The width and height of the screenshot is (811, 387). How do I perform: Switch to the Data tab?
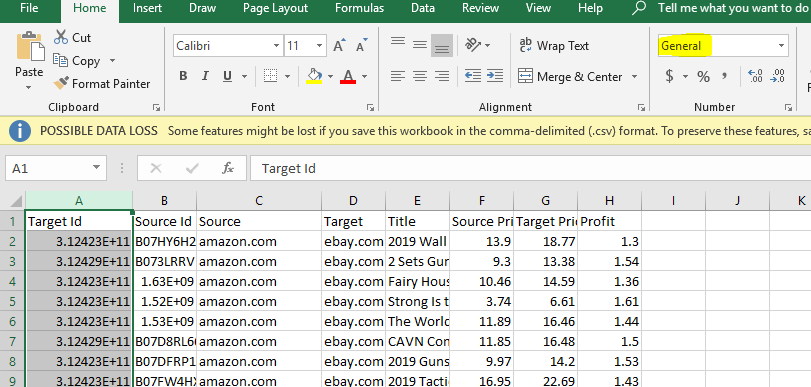click(x=423, y=8)
